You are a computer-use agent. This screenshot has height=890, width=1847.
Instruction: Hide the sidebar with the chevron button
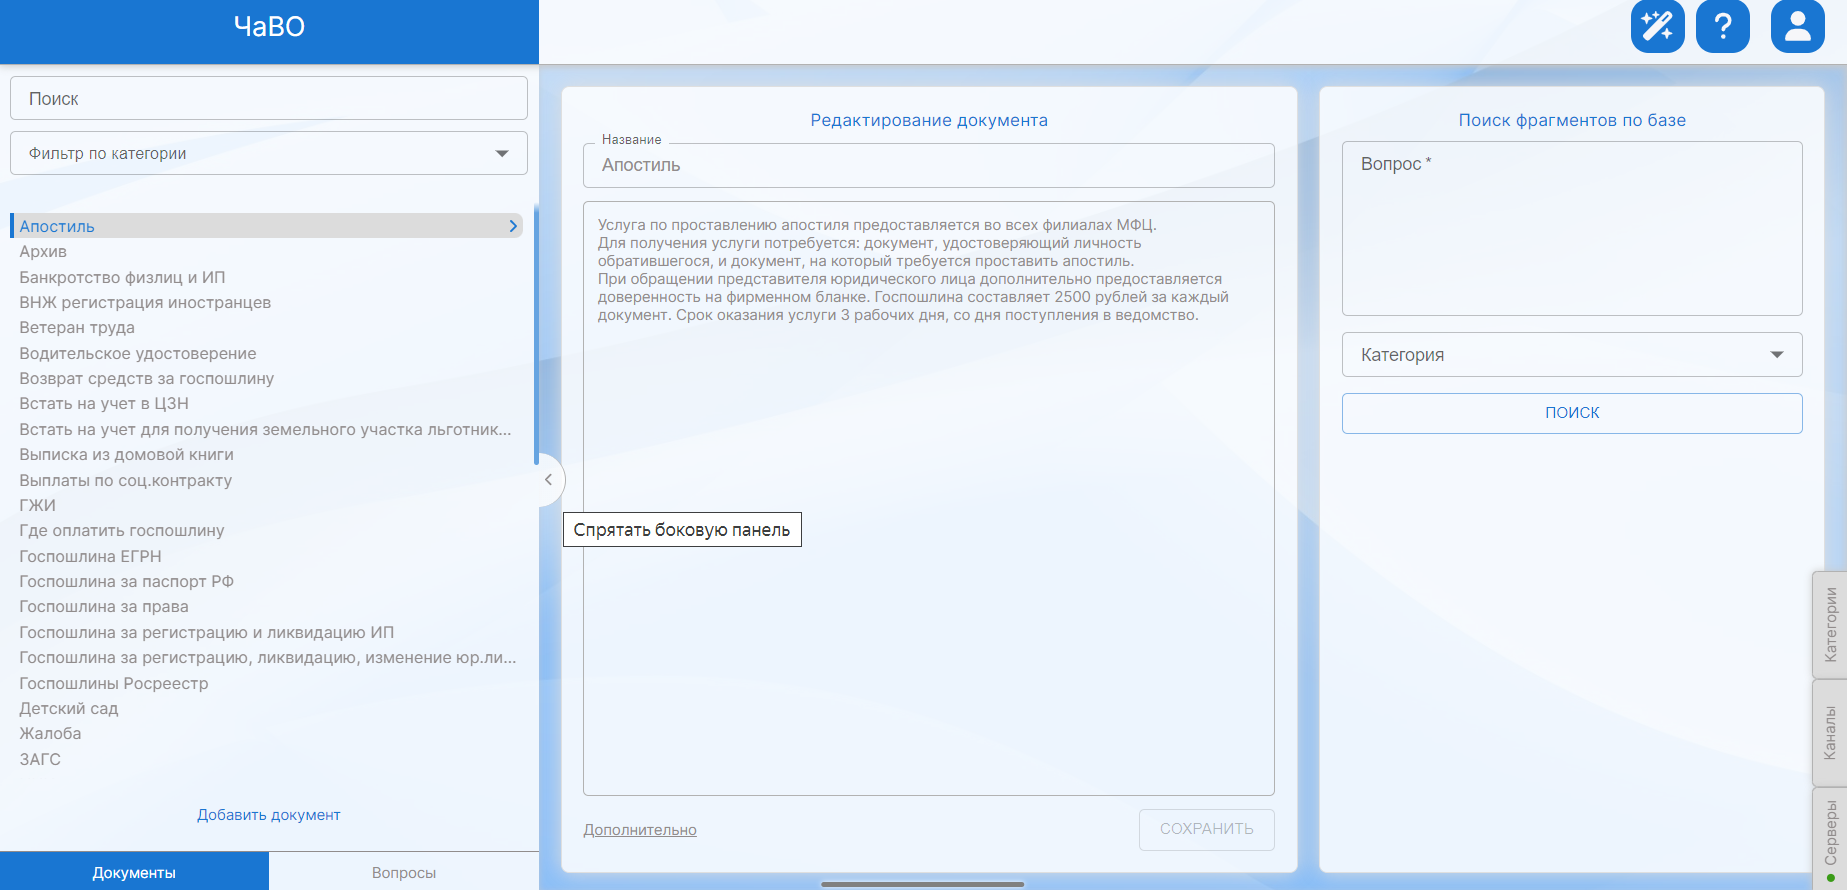click(x=548, y=480)
